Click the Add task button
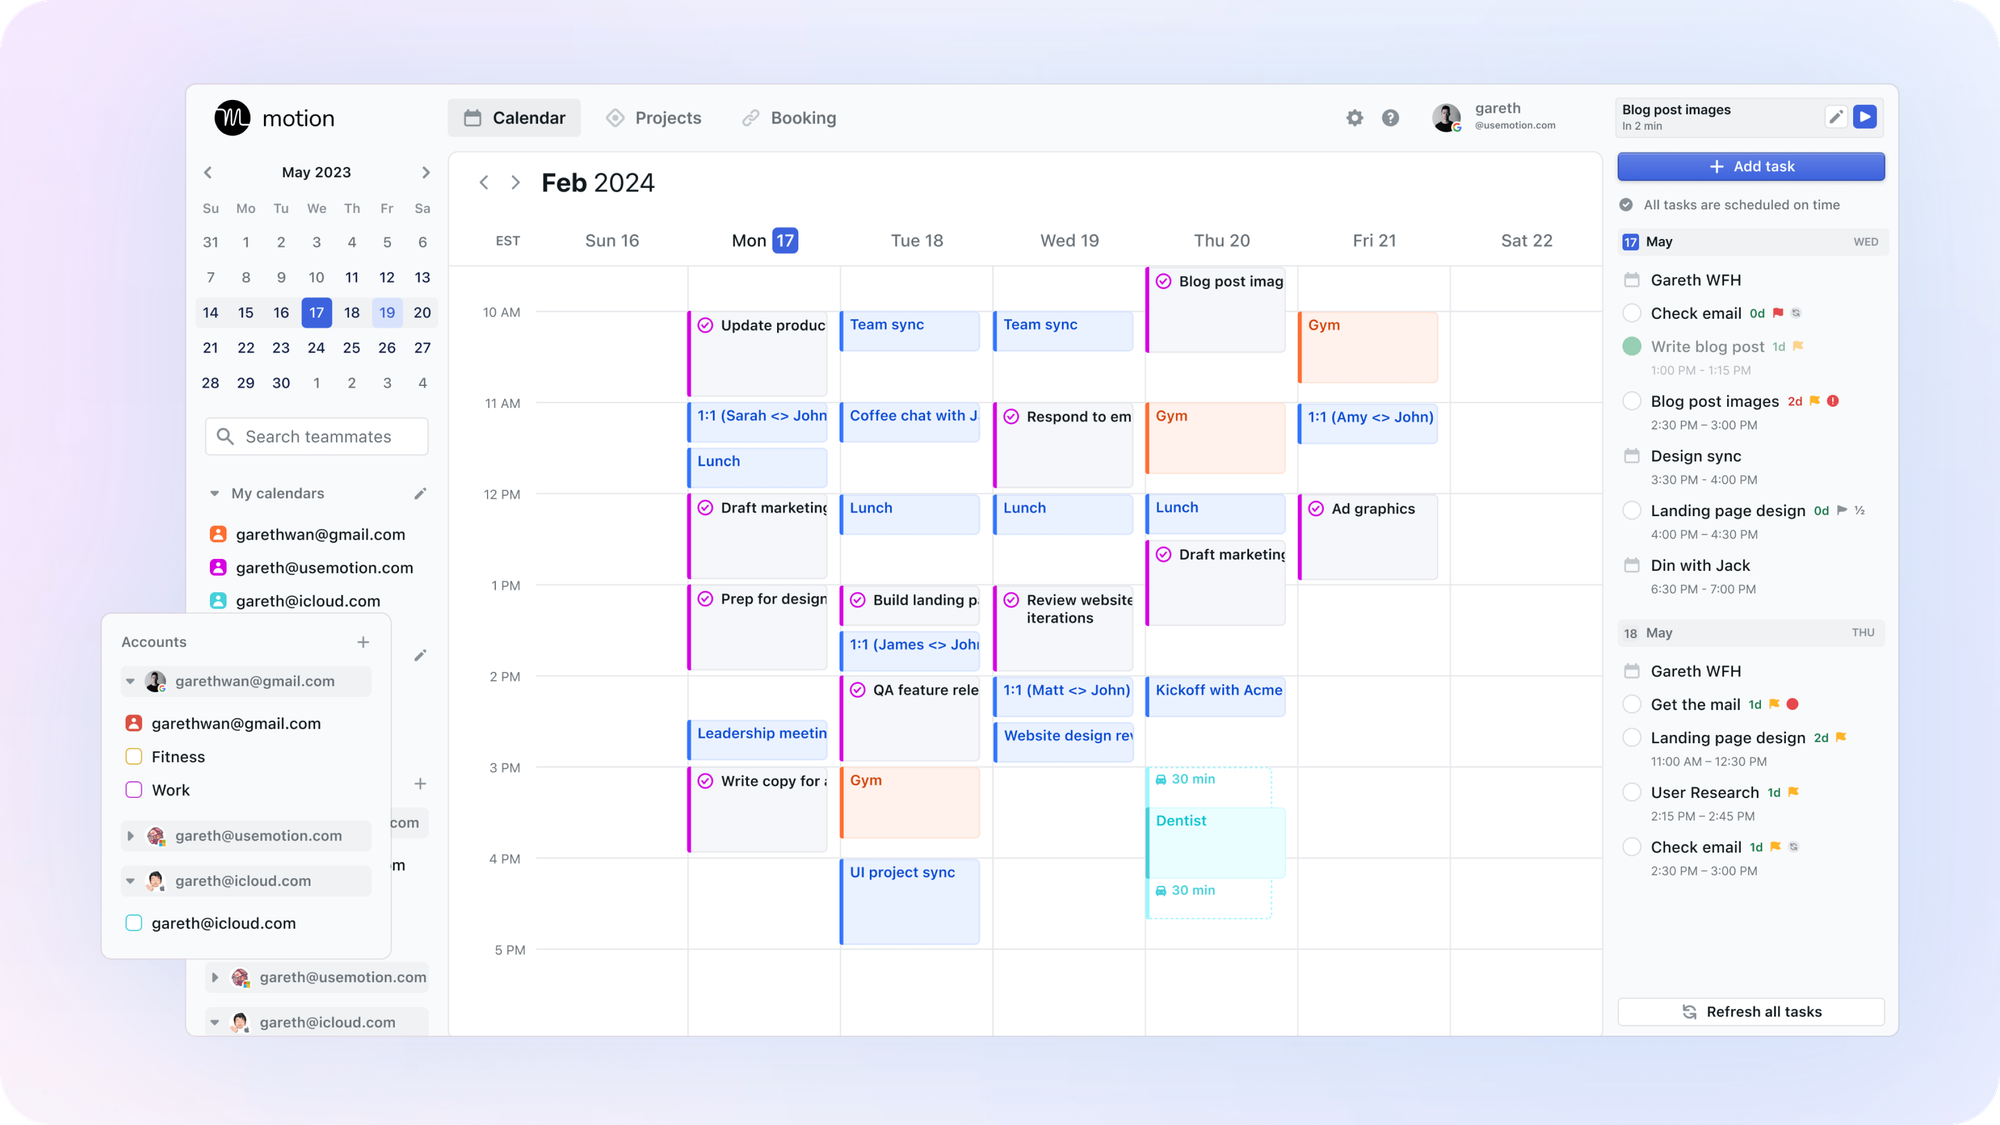This screenshot has width=2000, height=1125. [x=1750, y=167]
